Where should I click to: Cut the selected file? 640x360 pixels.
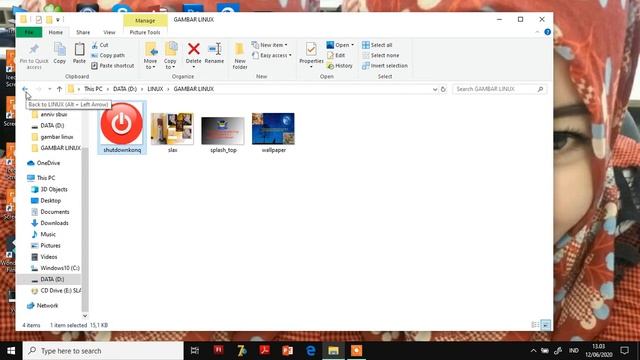(x=100, y=45)
